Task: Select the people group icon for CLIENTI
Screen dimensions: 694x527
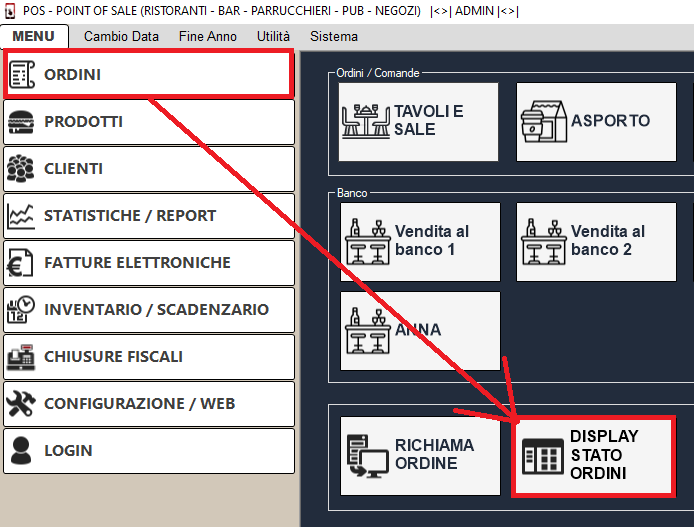Action: pyautogui.click(x=21, y=169)
